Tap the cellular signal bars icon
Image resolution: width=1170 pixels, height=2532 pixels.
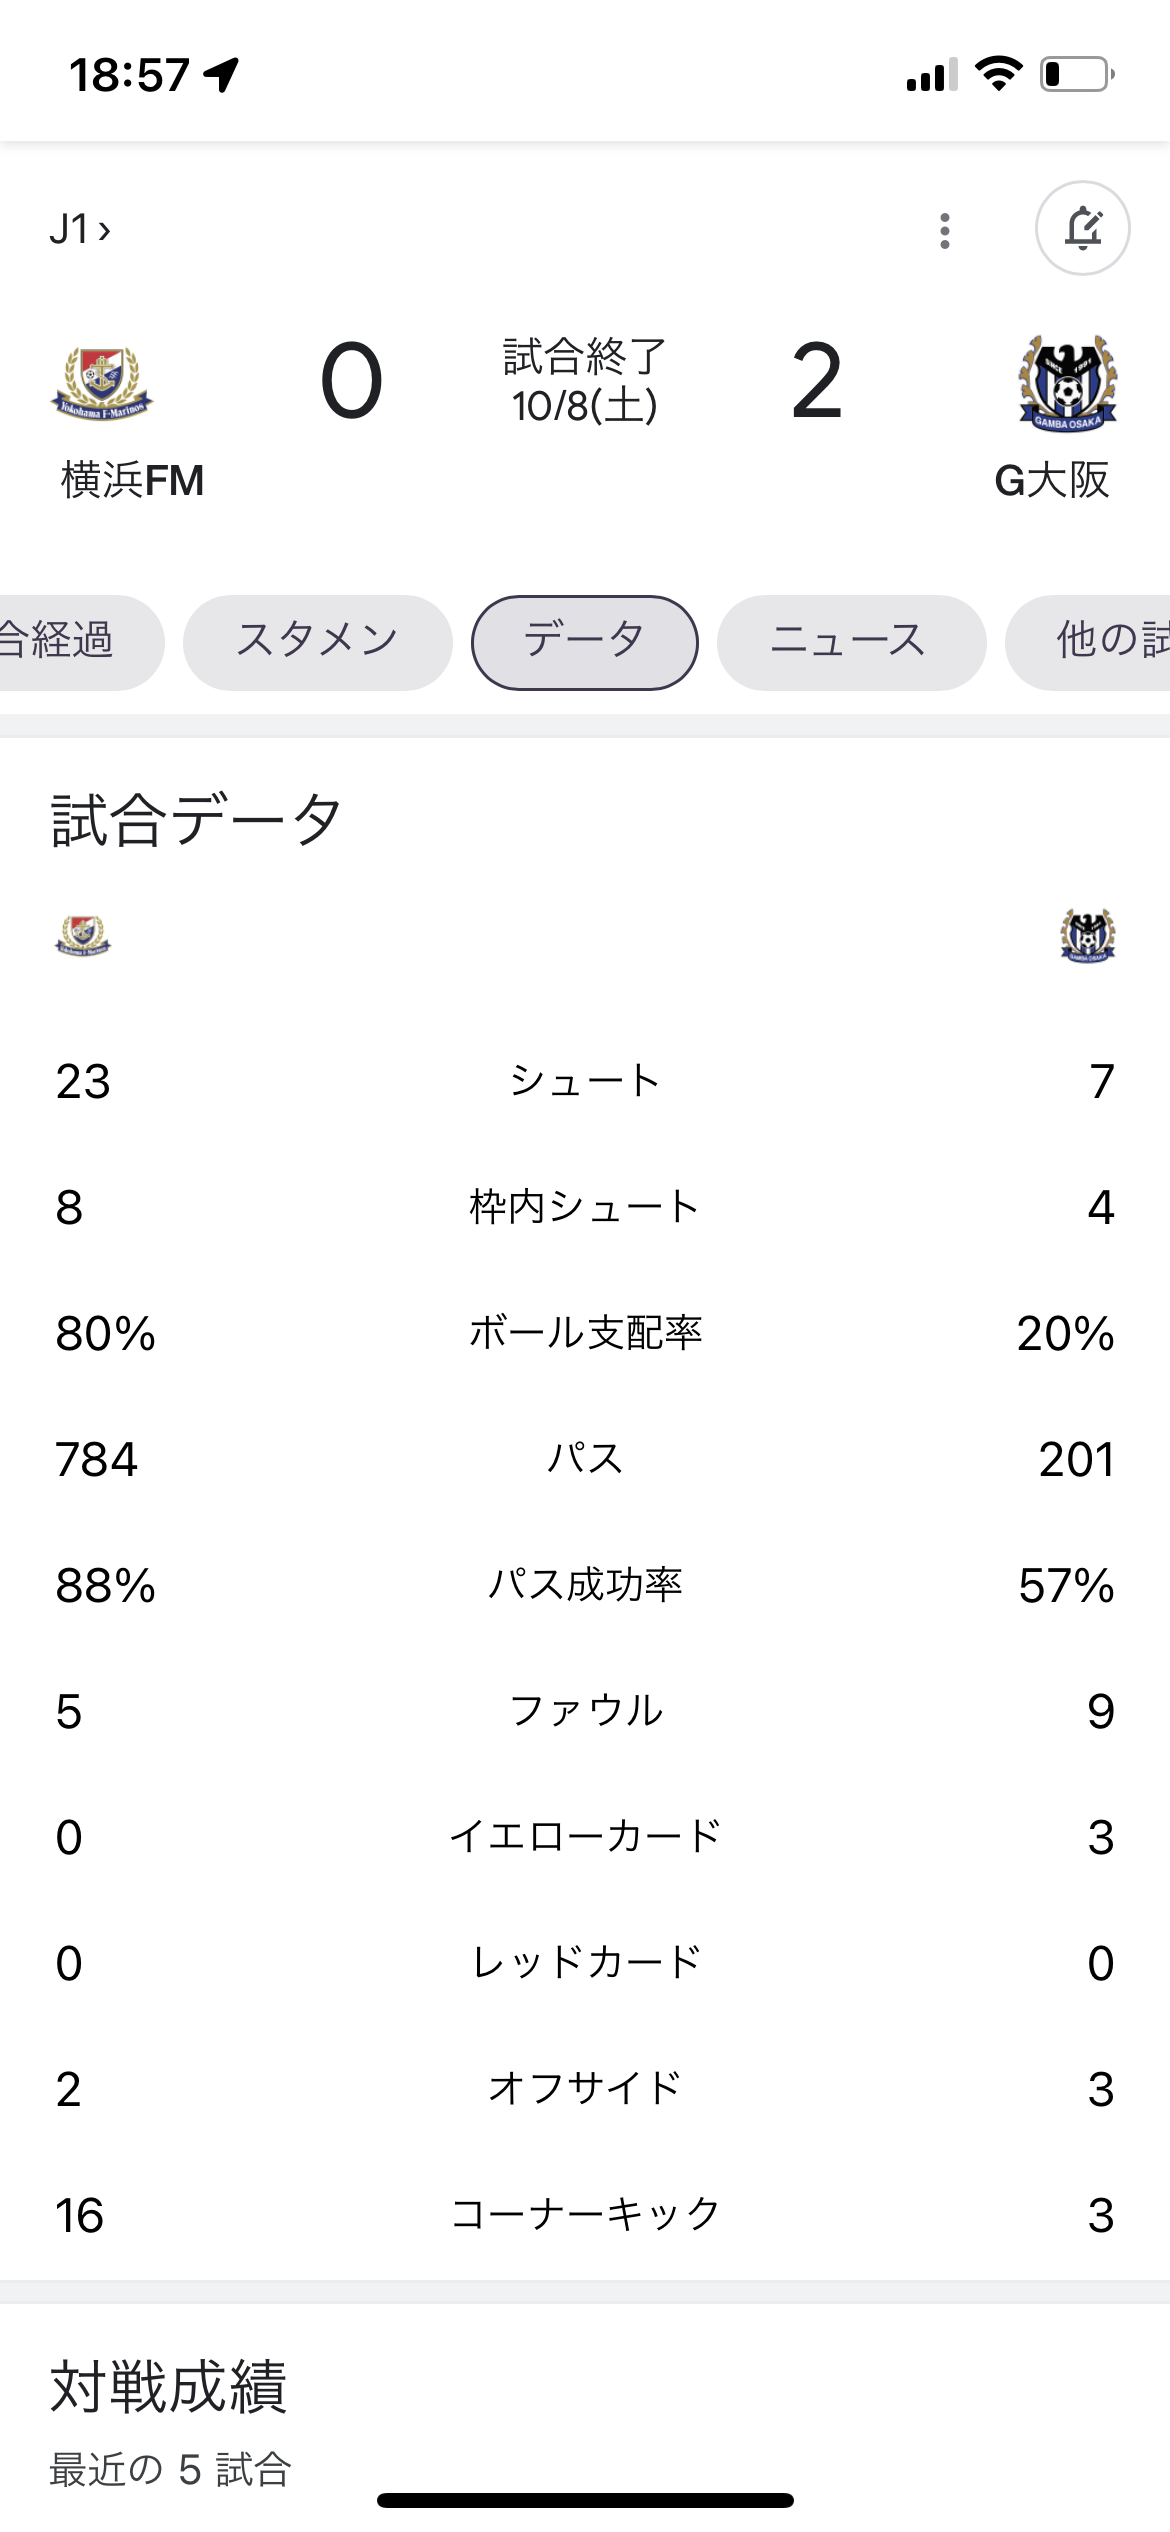(931, 75)
